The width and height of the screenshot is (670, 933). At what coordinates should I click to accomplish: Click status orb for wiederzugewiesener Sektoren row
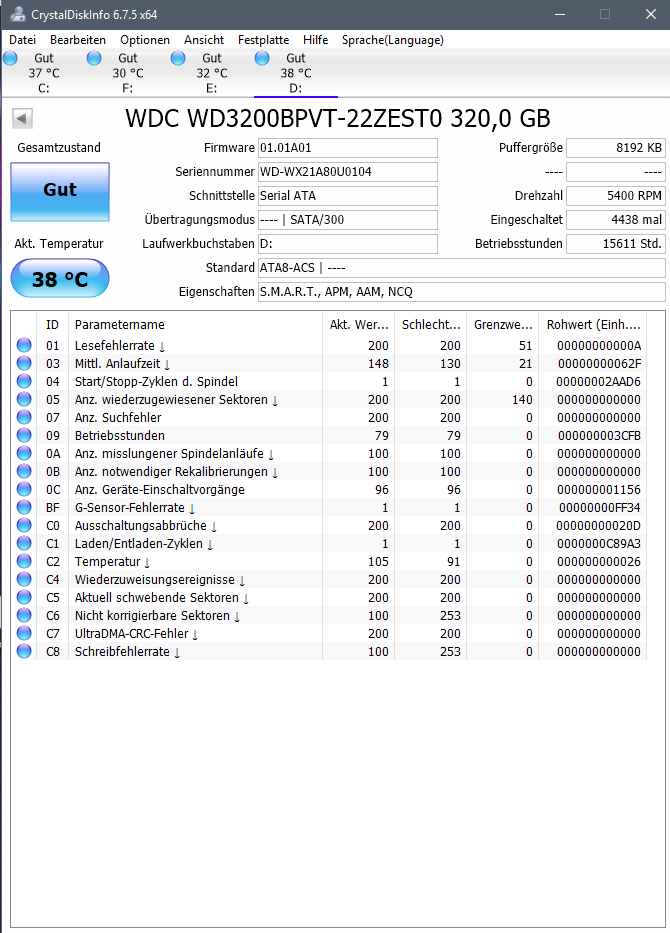click(24, 399)
